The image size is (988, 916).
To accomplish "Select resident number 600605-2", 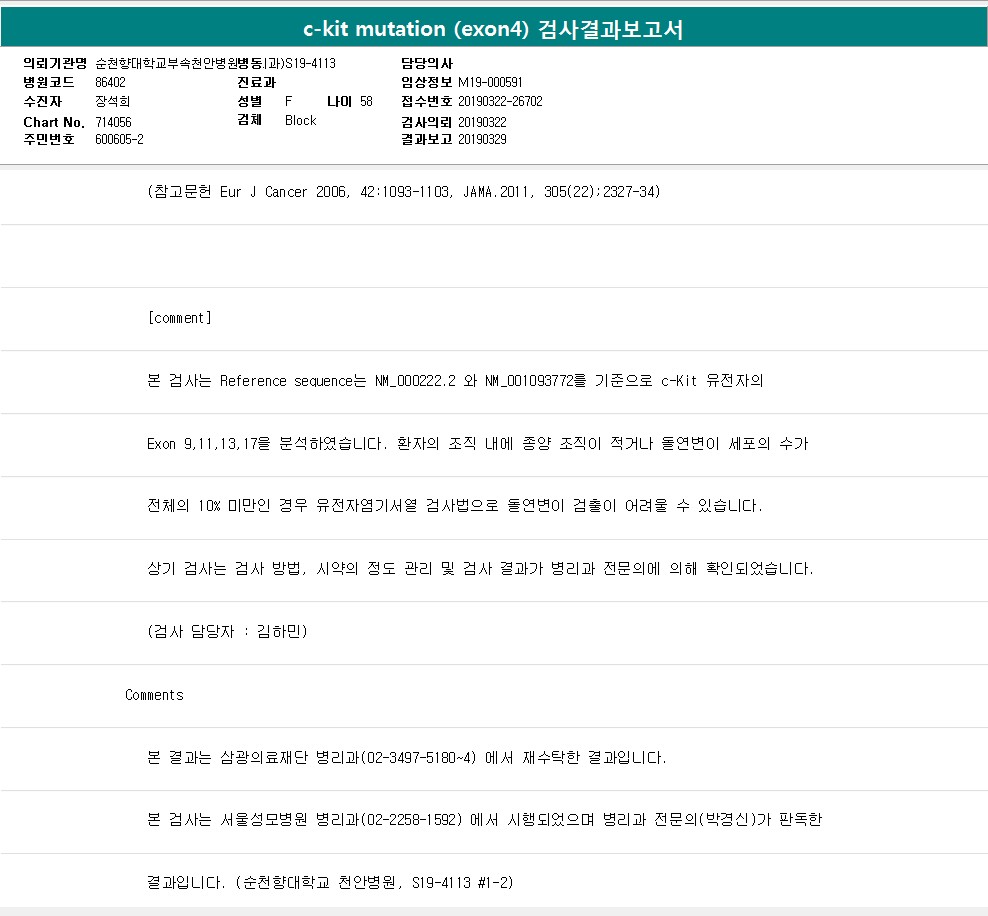I will point(119,139).
